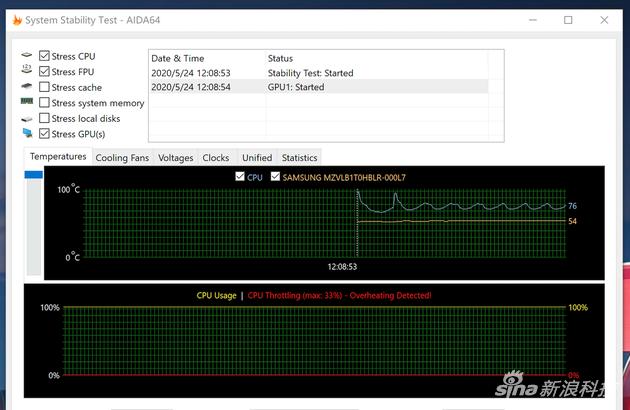The width and height of the screenshot is (630, 410).
Task: Click the red 'CPU Throttling - Overheating Detected!' label
Action: click(340, 295)
